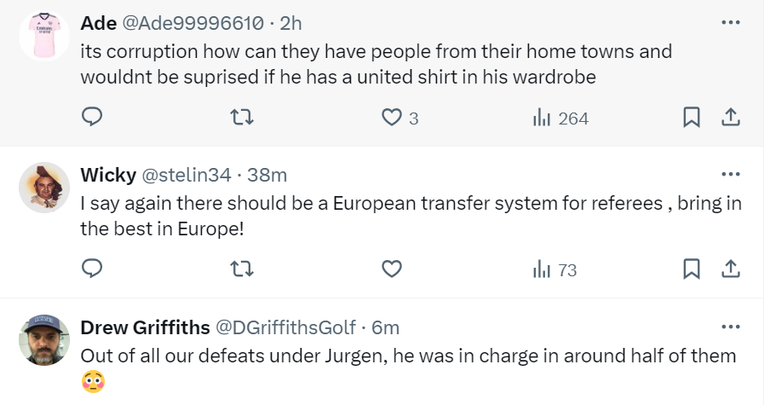Share Wicky's tweet
The height and width of the screenshot is (405, 770).
pyautogui.click(x=730, y=269)
